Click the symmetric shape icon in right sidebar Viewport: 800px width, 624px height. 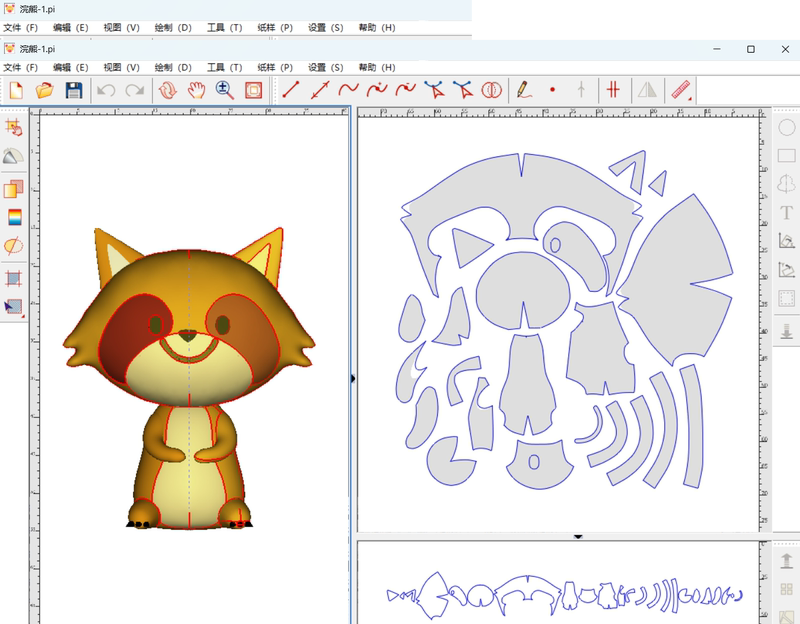787,184
